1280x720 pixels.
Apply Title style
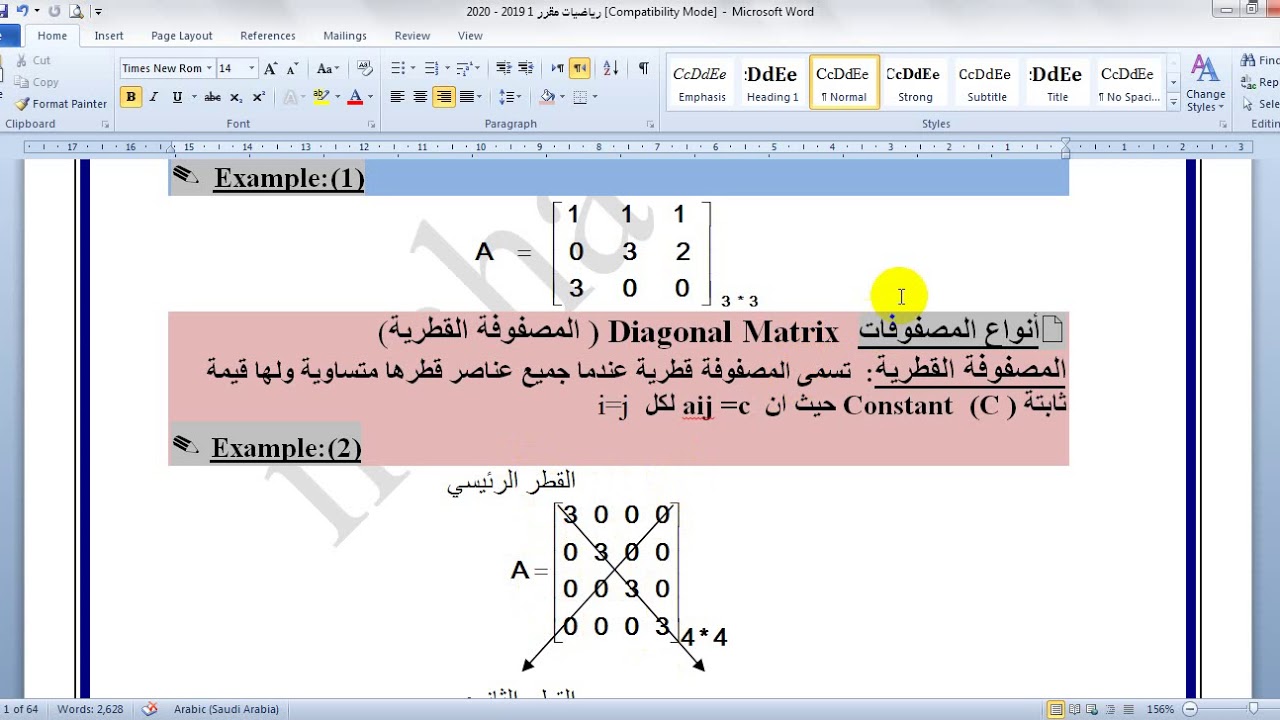[1057, 83]
